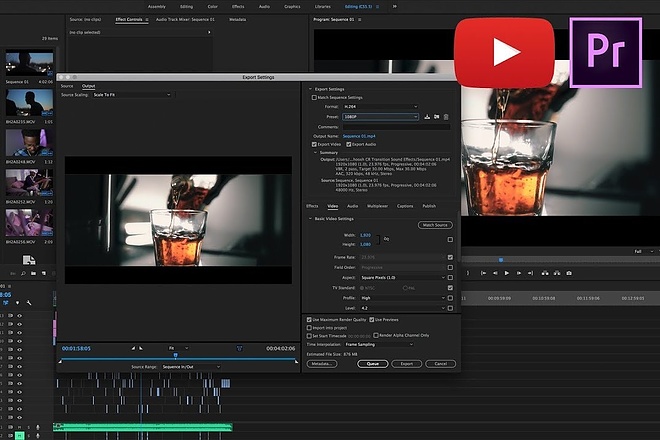
Task: Open the Aspect dropdown showing Square Pixels
Action: pos(403,277)
